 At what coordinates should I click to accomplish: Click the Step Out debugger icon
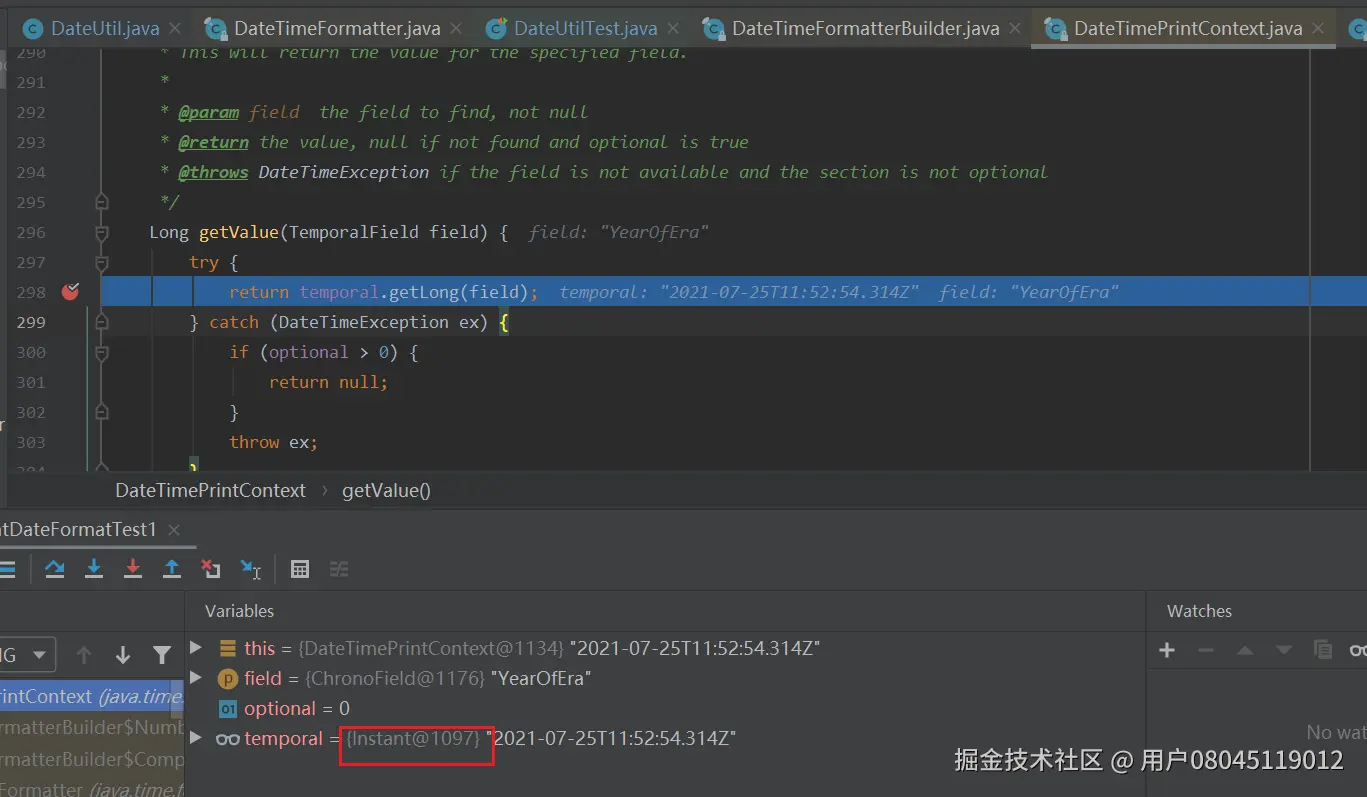coord(172,569)
